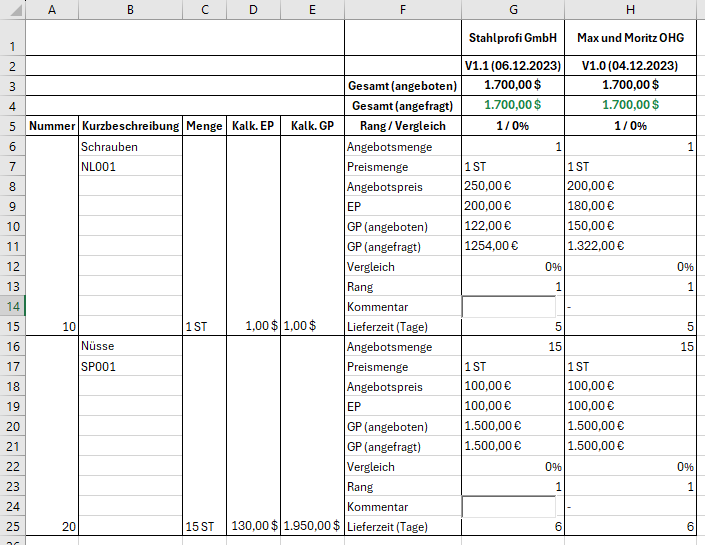The image size is (705, 545).
Task: Click the row 14 header
Action: point(12,306)
